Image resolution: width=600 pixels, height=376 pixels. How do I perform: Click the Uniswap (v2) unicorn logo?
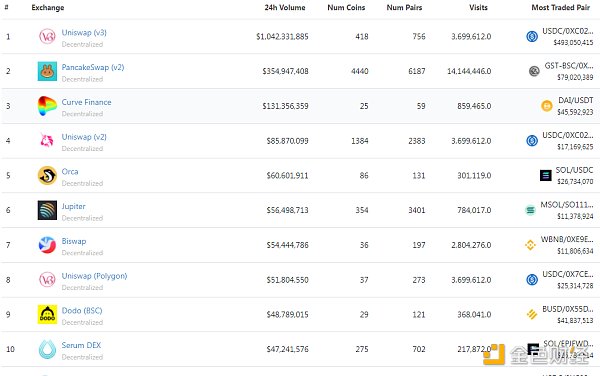[47, 140]
